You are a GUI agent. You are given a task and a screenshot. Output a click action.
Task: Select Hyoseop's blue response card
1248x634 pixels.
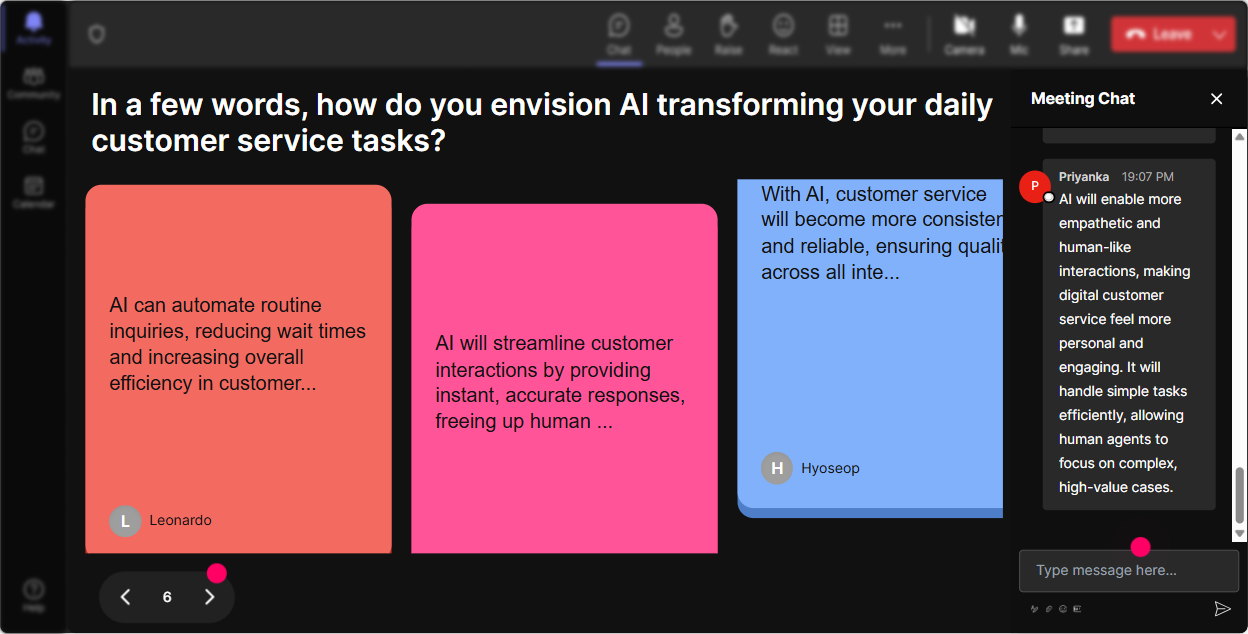pos(870,348)
